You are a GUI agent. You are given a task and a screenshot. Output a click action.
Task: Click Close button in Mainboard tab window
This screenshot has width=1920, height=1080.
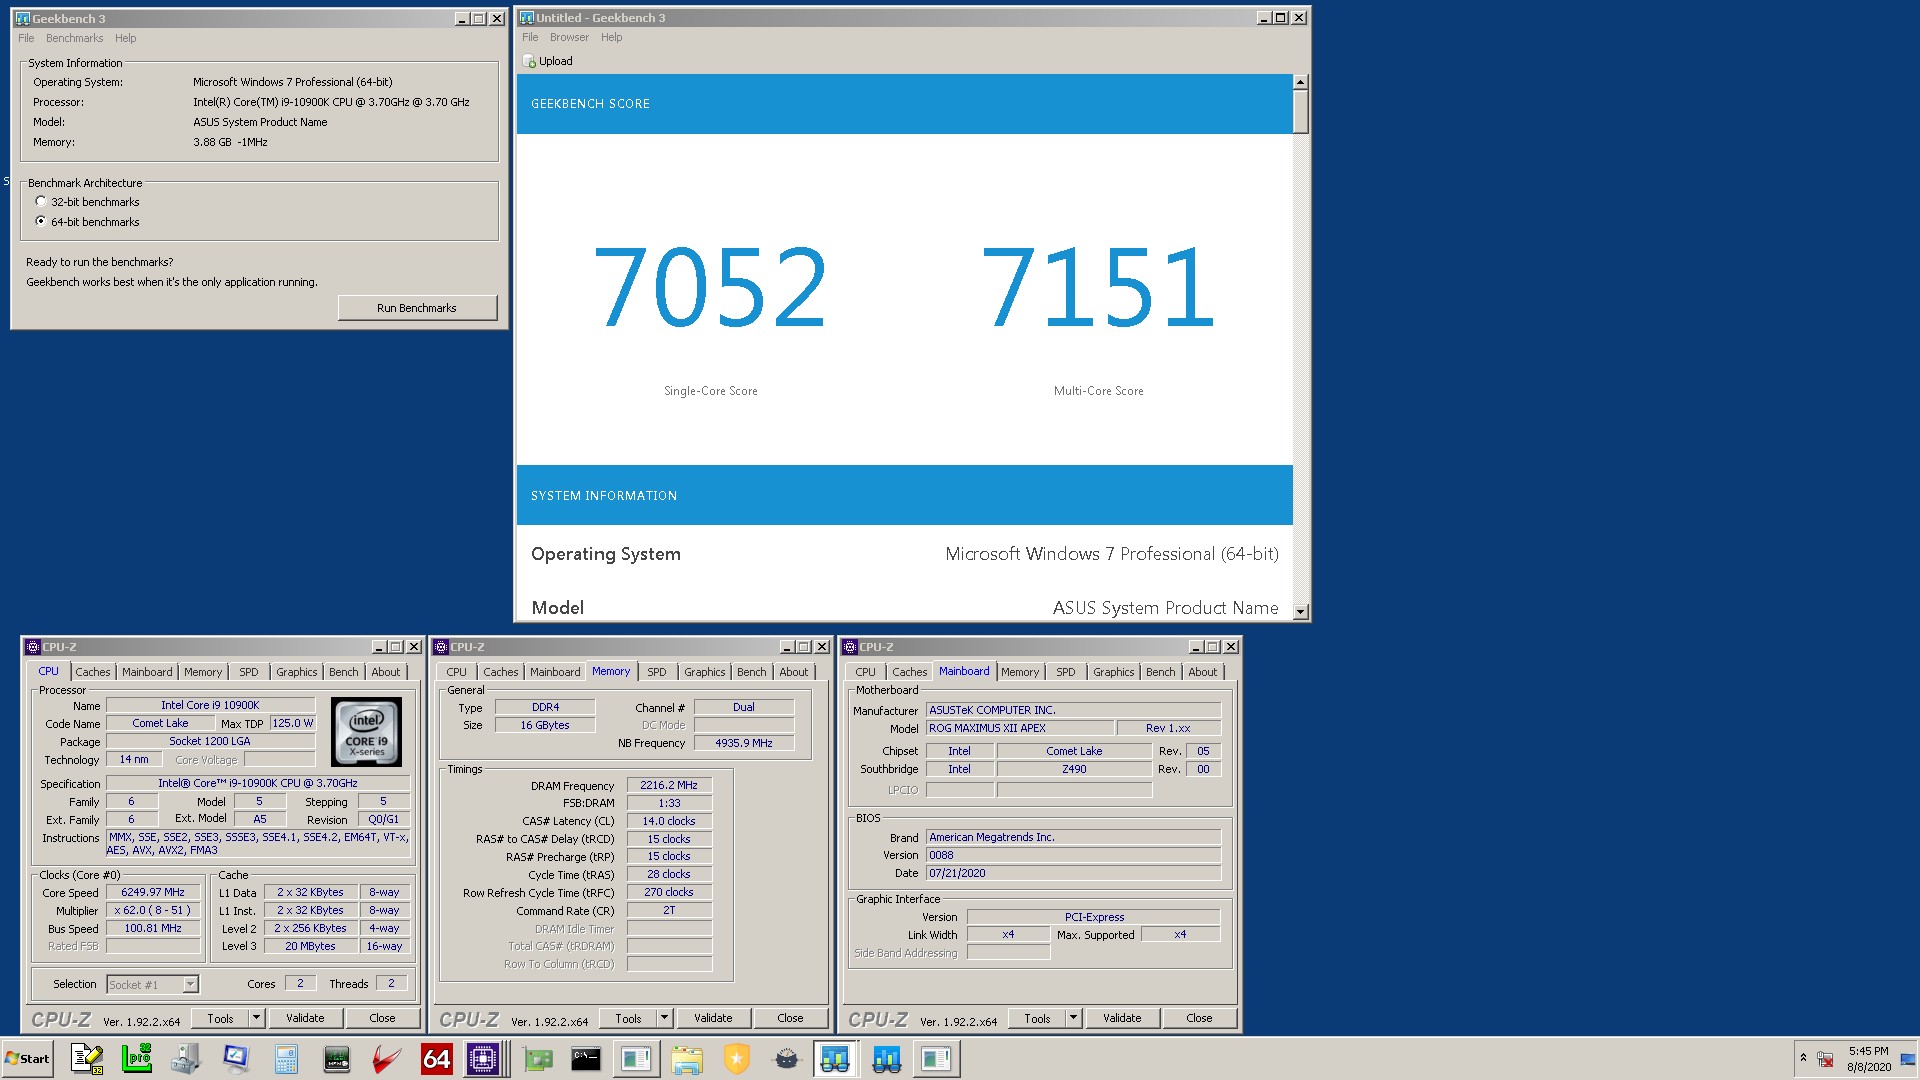tap(1199, 1018)
